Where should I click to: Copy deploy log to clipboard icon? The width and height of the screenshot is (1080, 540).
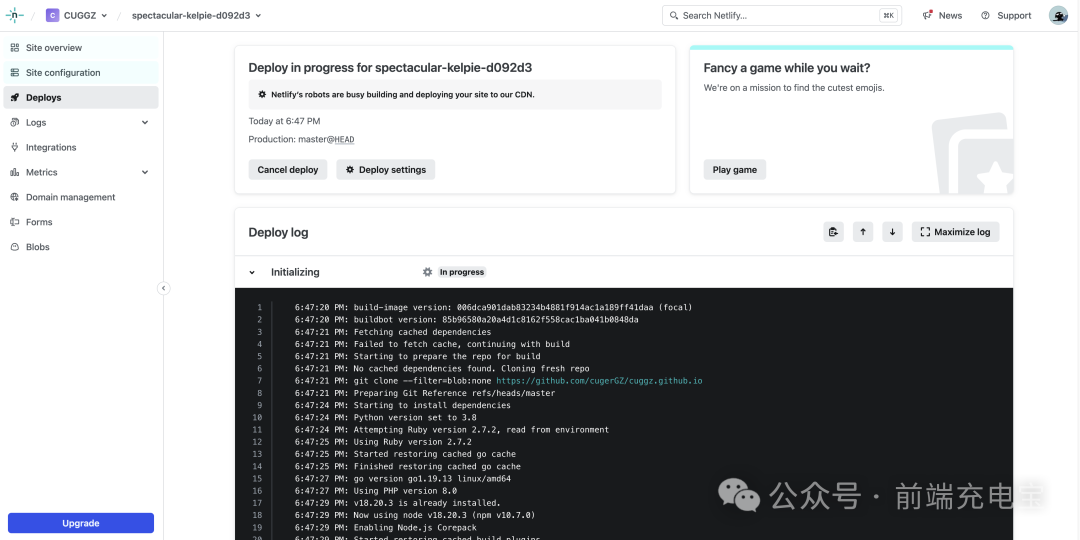coord(833,232)
